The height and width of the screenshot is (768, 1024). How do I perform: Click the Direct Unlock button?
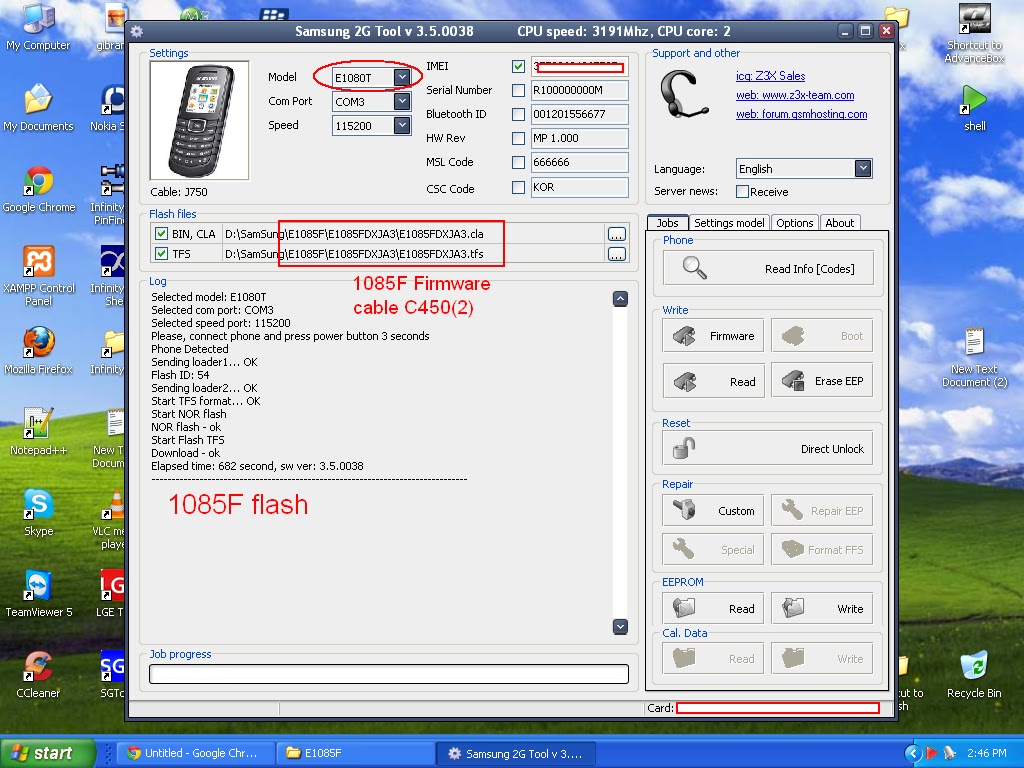[768, 449]
